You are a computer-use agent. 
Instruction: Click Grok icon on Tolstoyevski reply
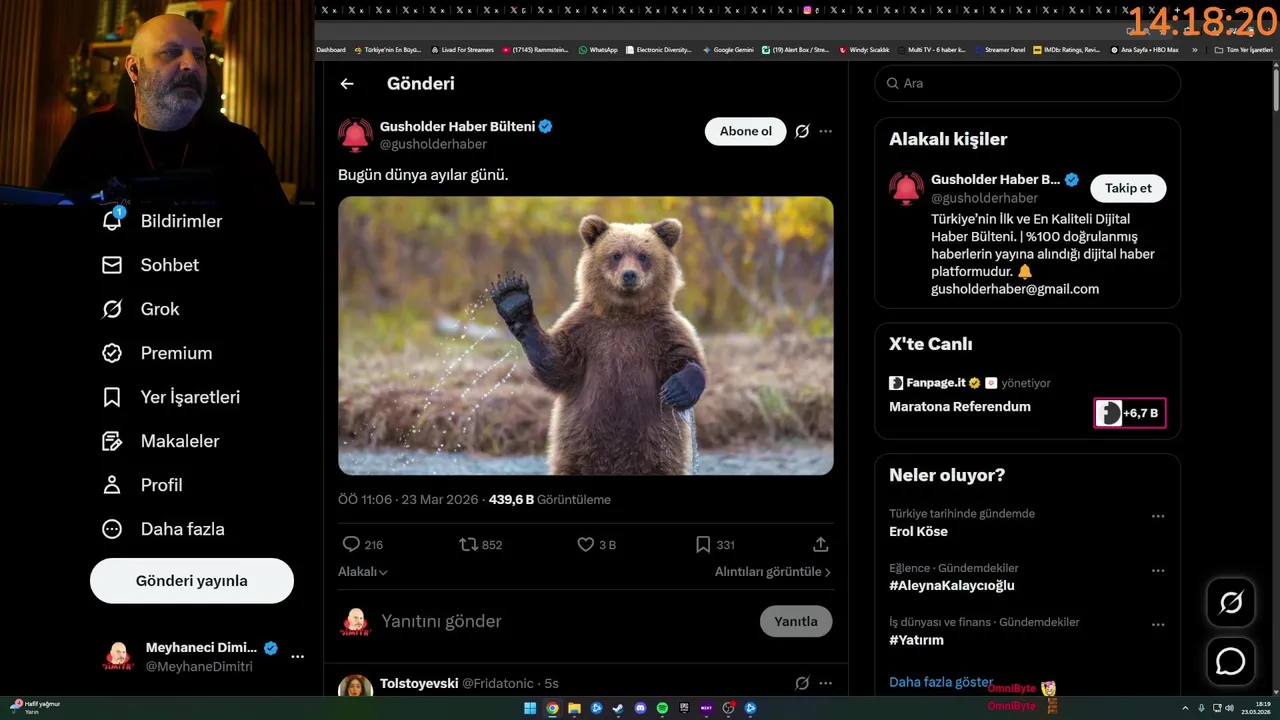click(802, 683)
